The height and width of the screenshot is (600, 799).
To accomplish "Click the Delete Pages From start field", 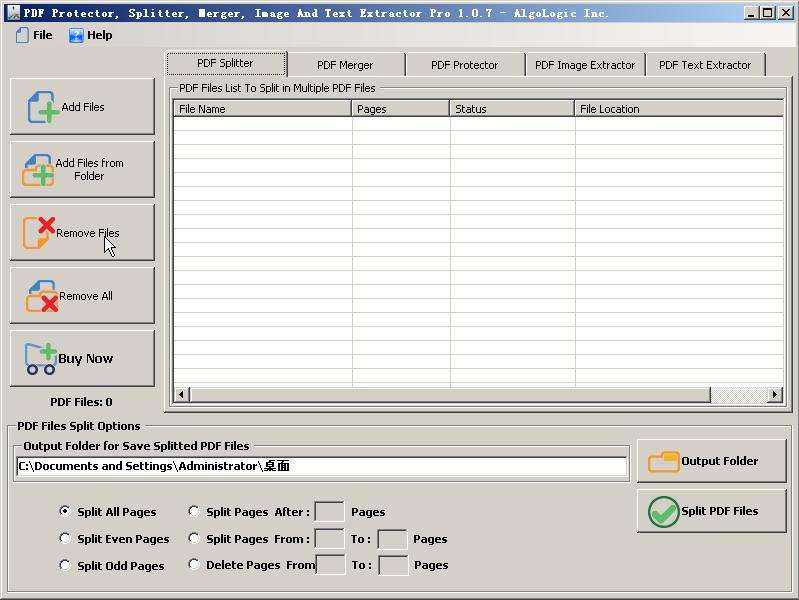I will click(x=330, y=565).
